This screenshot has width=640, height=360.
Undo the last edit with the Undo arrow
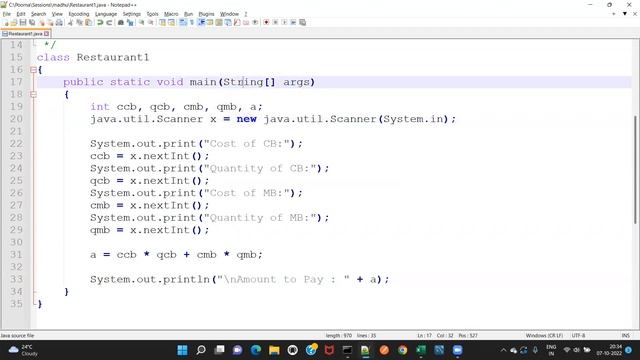tap(100, 22)
